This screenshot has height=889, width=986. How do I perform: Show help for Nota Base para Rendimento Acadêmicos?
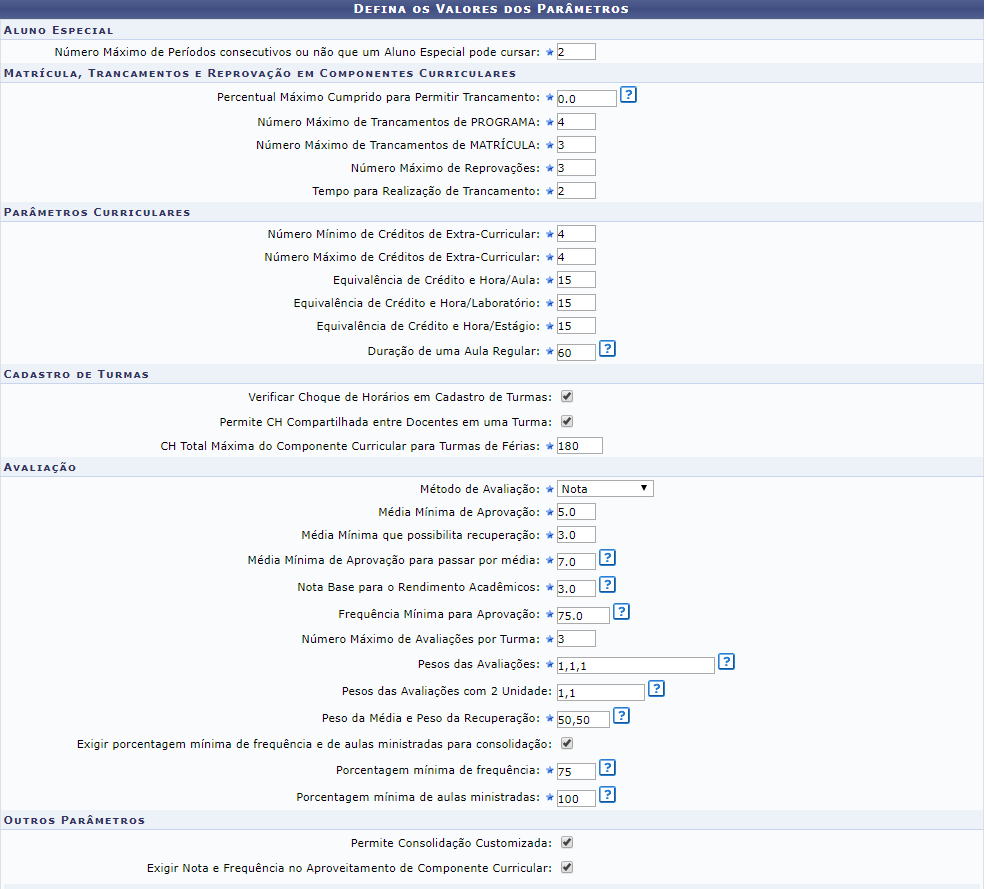(x=606, y=585)
